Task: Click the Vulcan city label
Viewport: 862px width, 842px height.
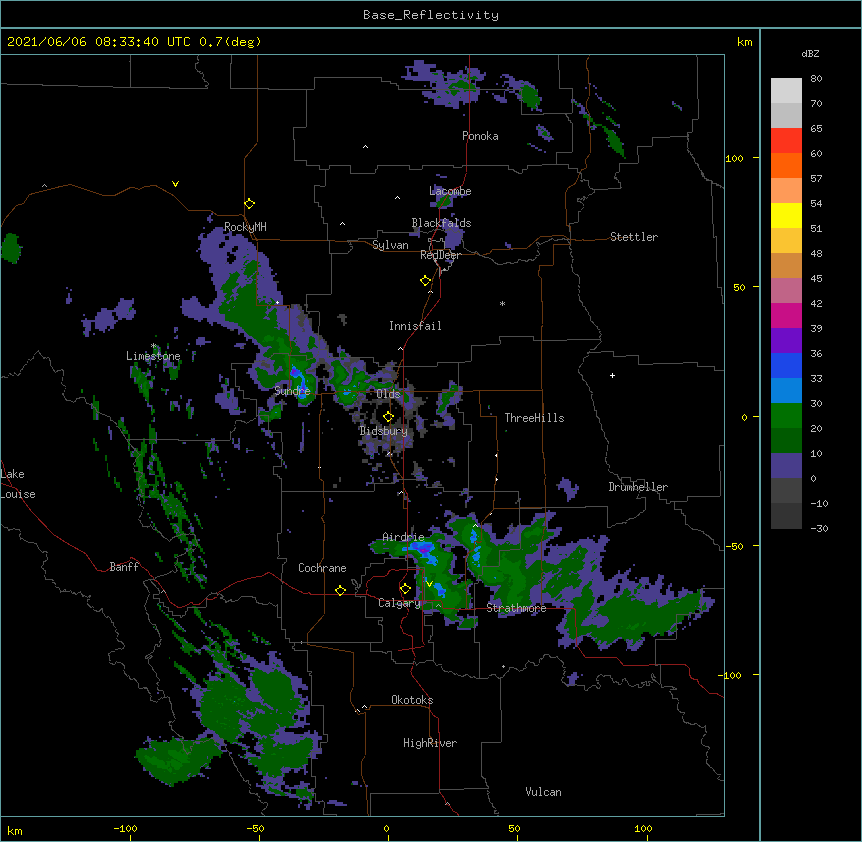Action: click(x=543, y=792)
